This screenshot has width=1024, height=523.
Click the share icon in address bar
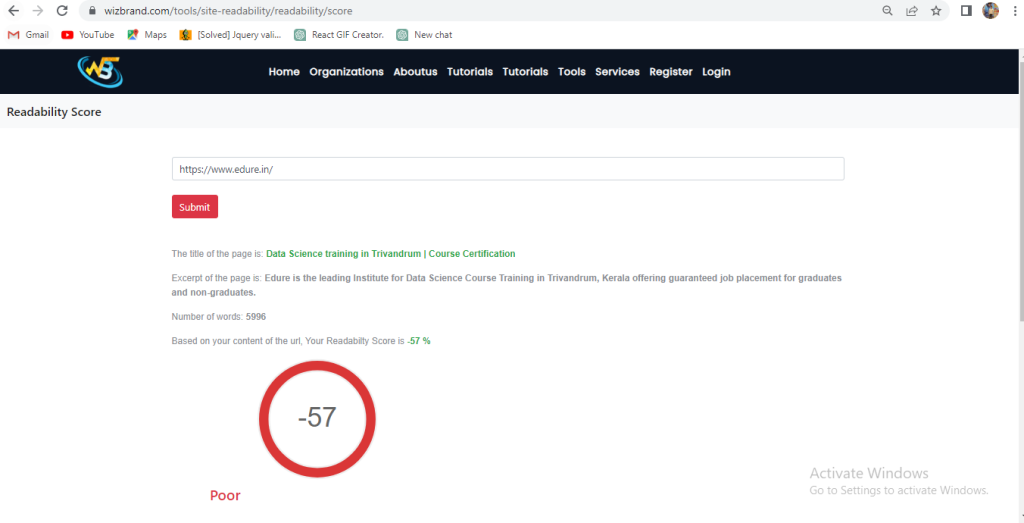click(912, 11)
